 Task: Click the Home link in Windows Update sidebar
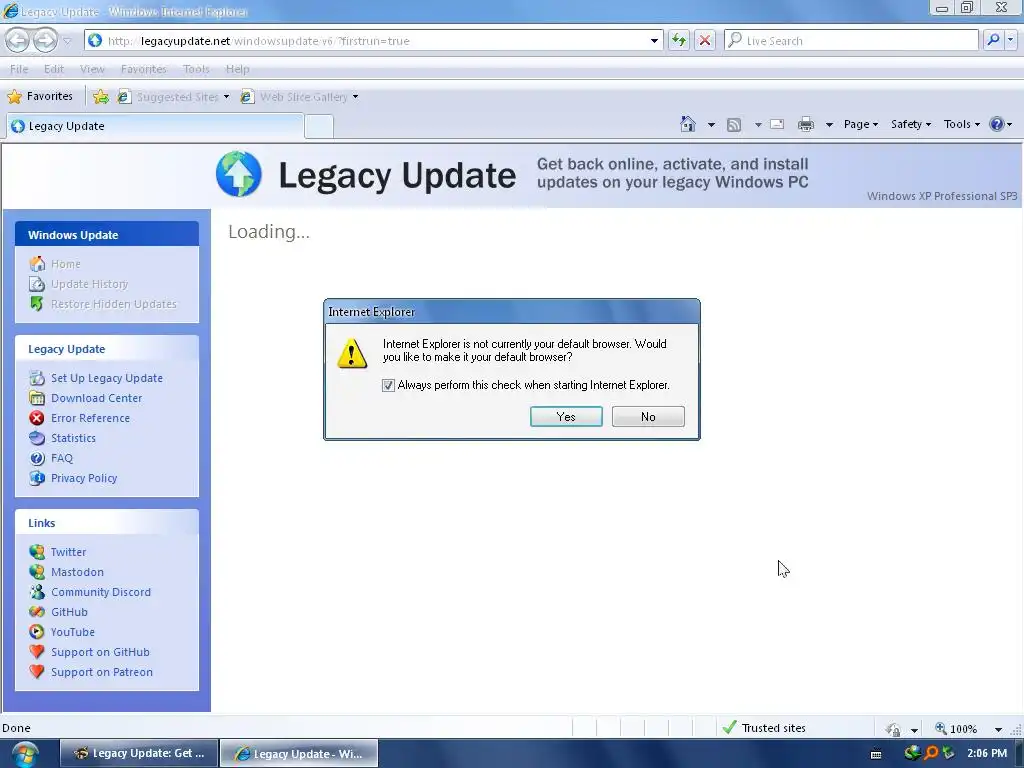[65, 264]
